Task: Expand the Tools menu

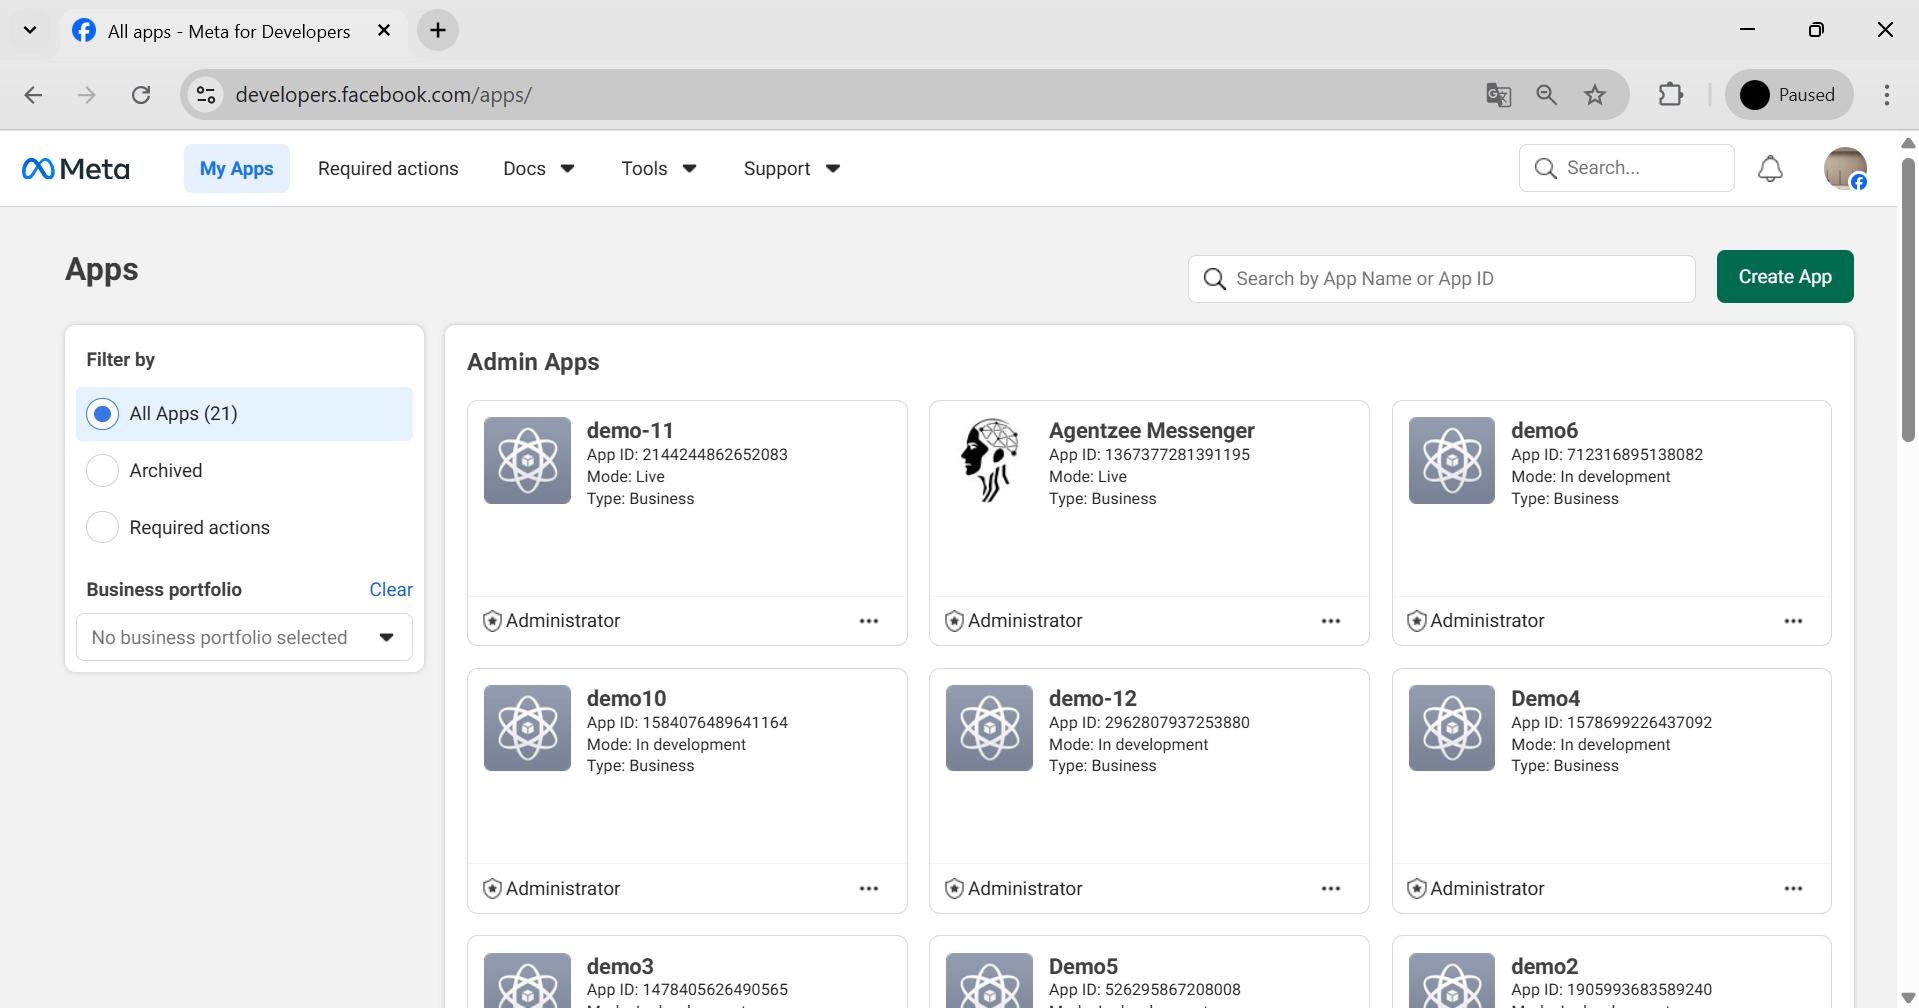Action: coord(658,169)
